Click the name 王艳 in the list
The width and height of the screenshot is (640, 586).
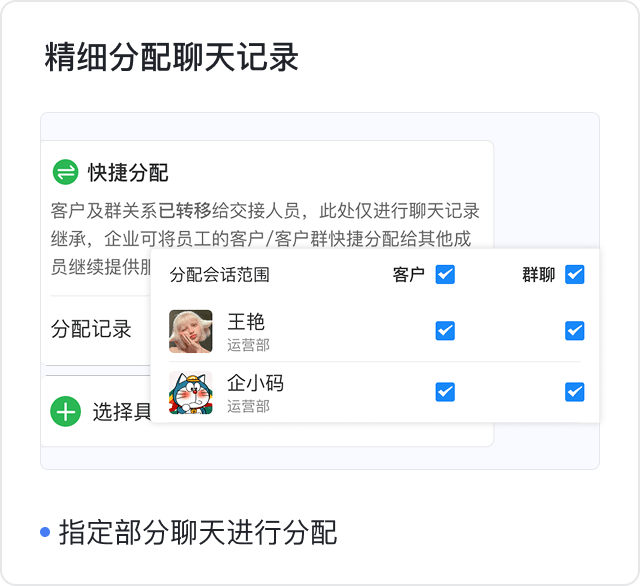pyautogui.click(x=246, y=322)
